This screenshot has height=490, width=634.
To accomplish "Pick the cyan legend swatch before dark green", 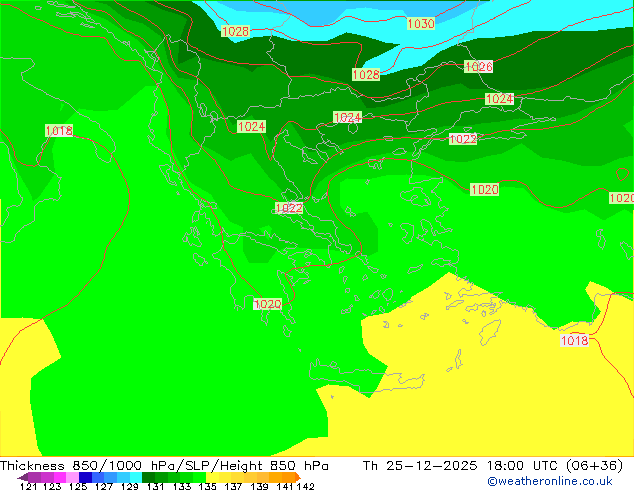I will point(136,477).
